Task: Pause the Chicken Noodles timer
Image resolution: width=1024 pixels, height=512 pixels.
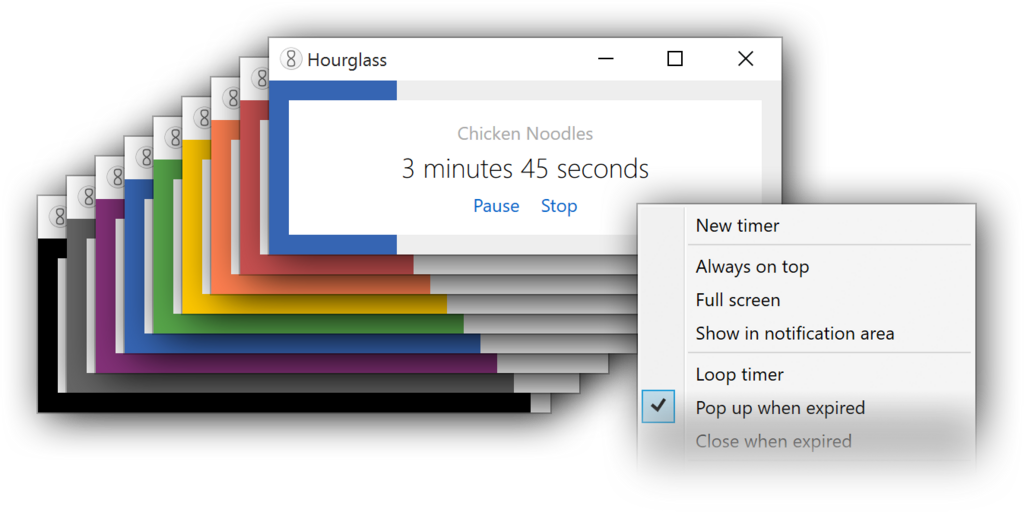Action: pyautogui.click(x=496, y=206)
